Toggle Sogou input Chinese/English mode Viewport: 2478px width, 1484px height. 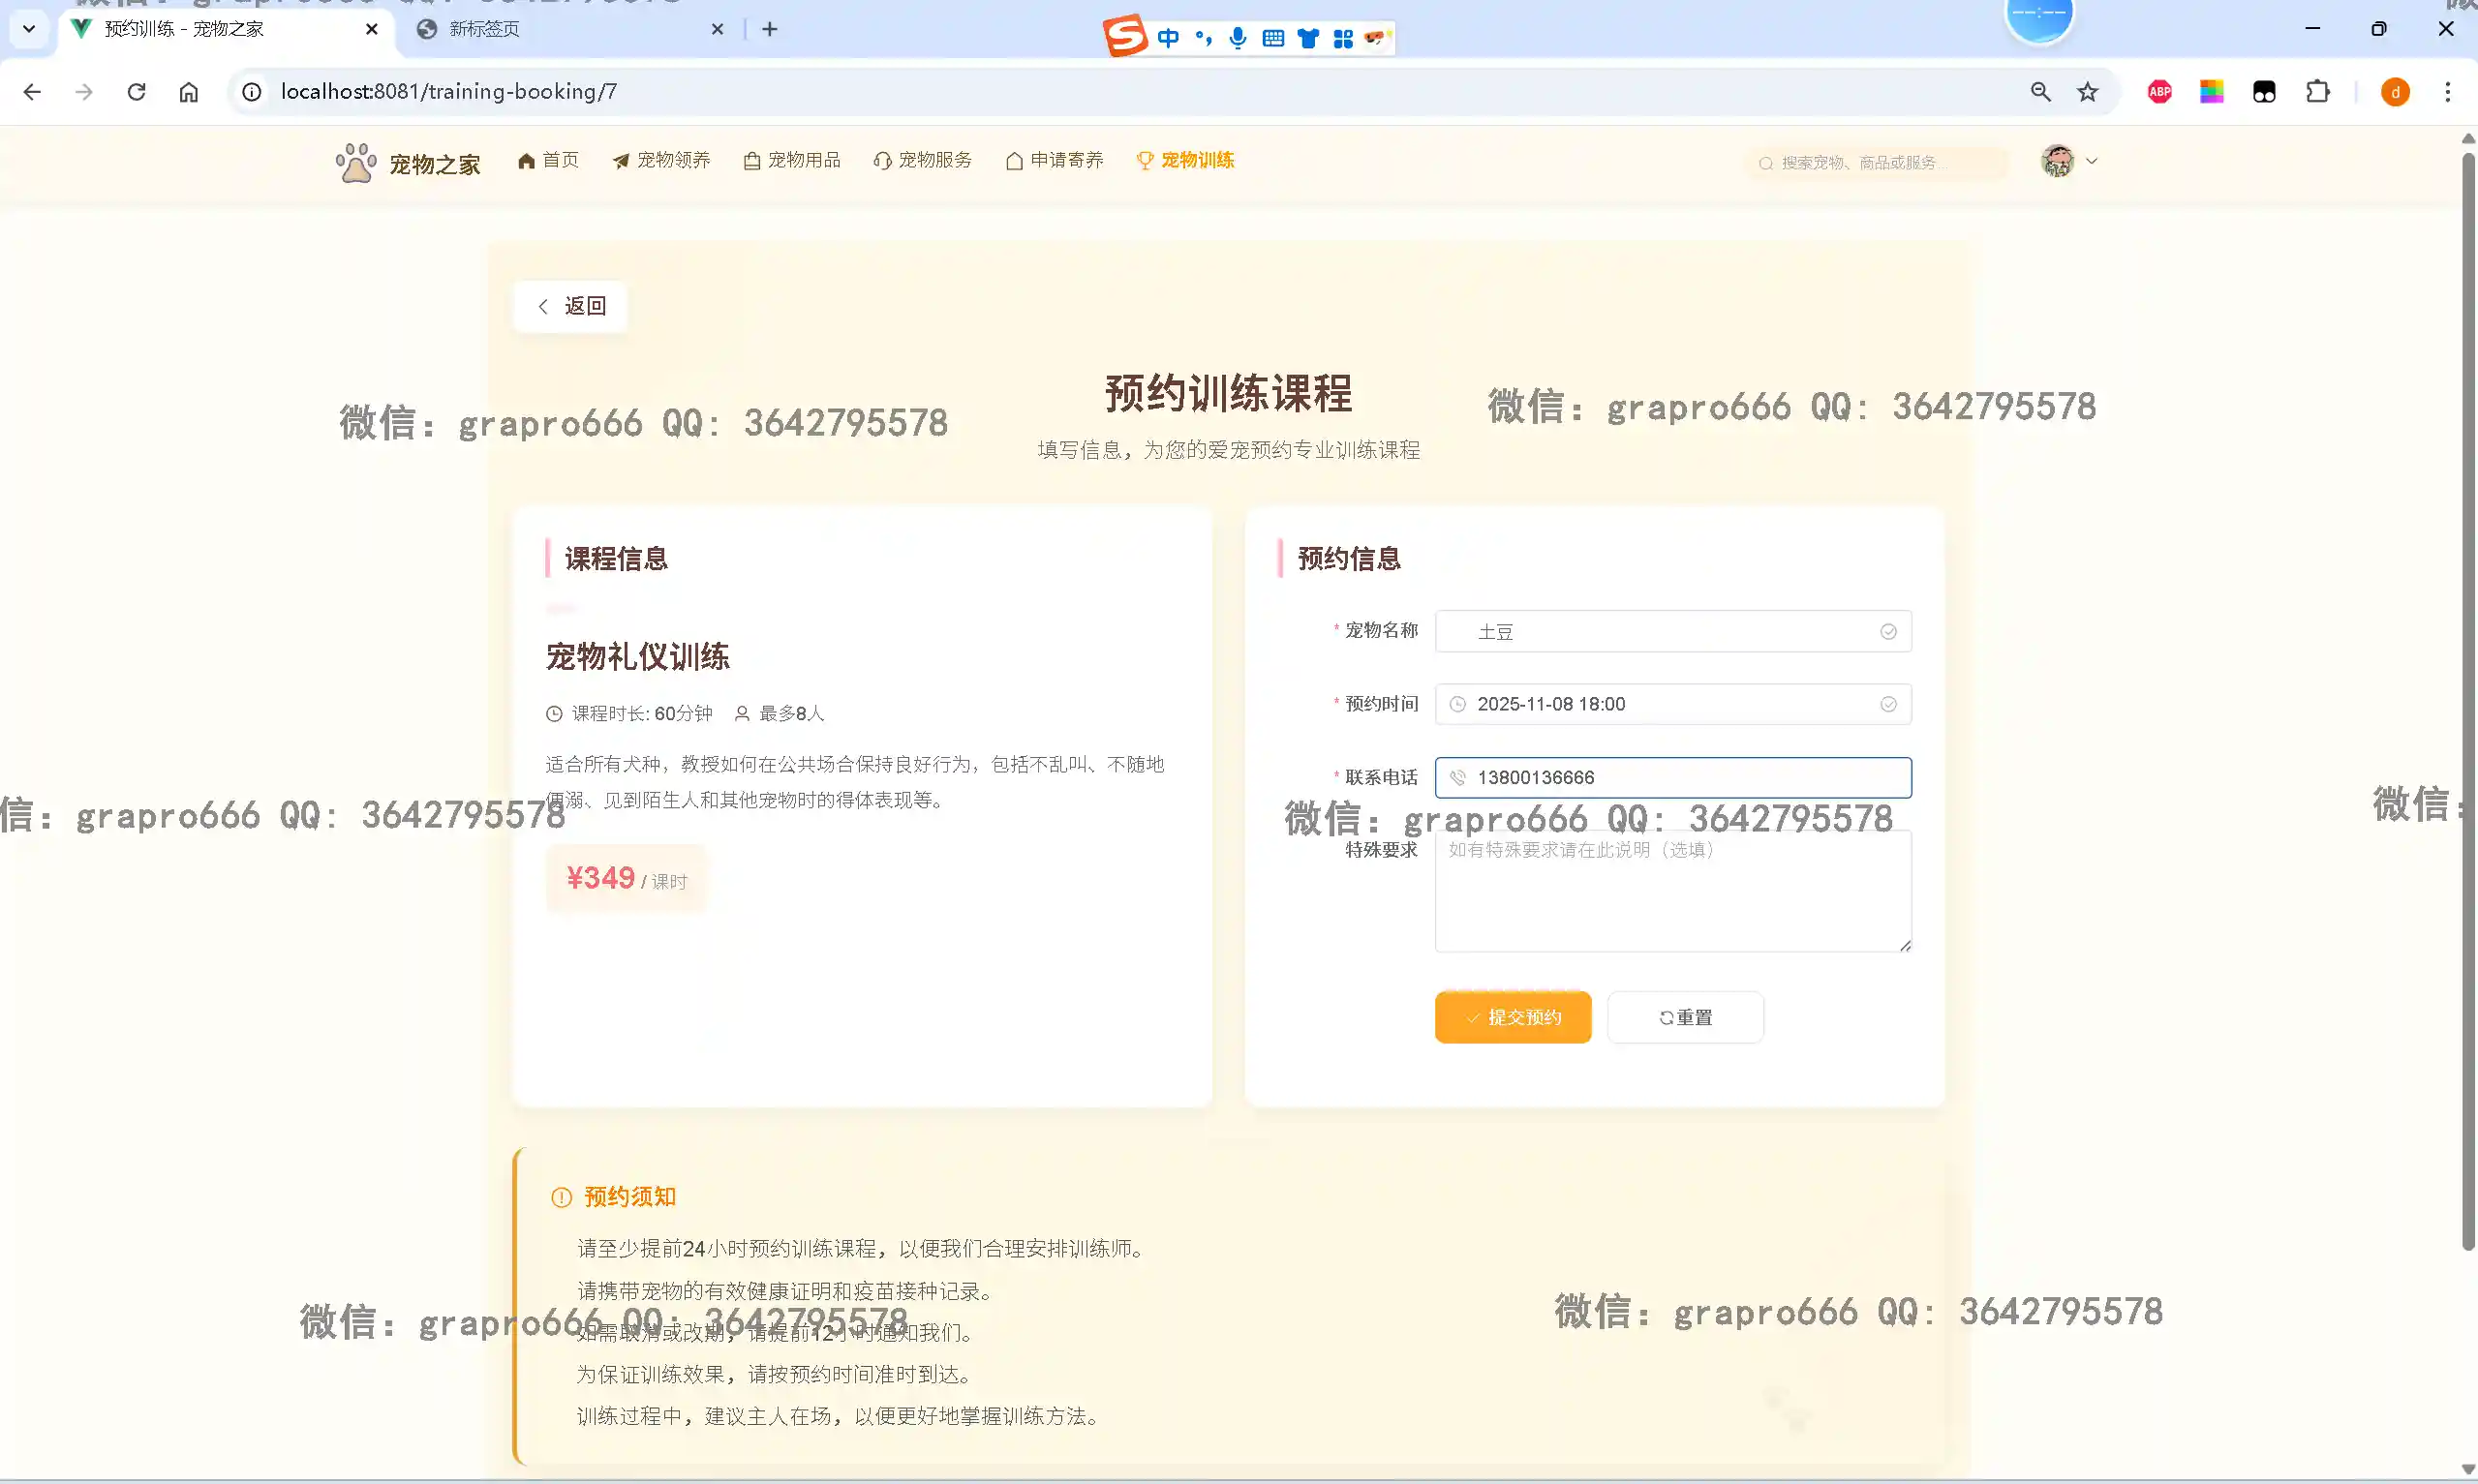coord(1167,38)
